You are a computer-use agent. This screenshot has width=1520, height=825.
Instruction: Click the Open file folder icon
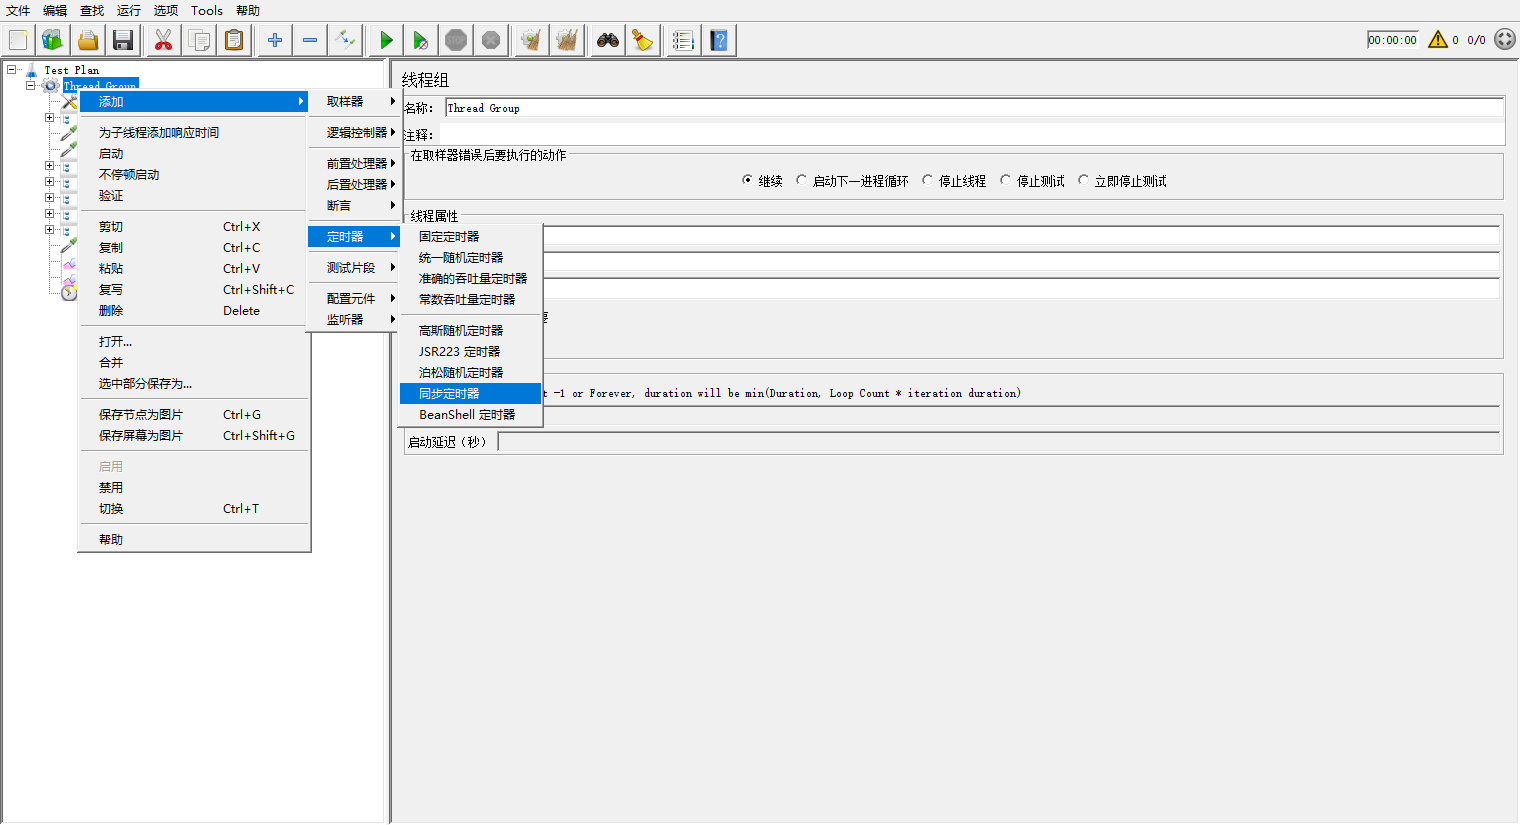point(88,40)
